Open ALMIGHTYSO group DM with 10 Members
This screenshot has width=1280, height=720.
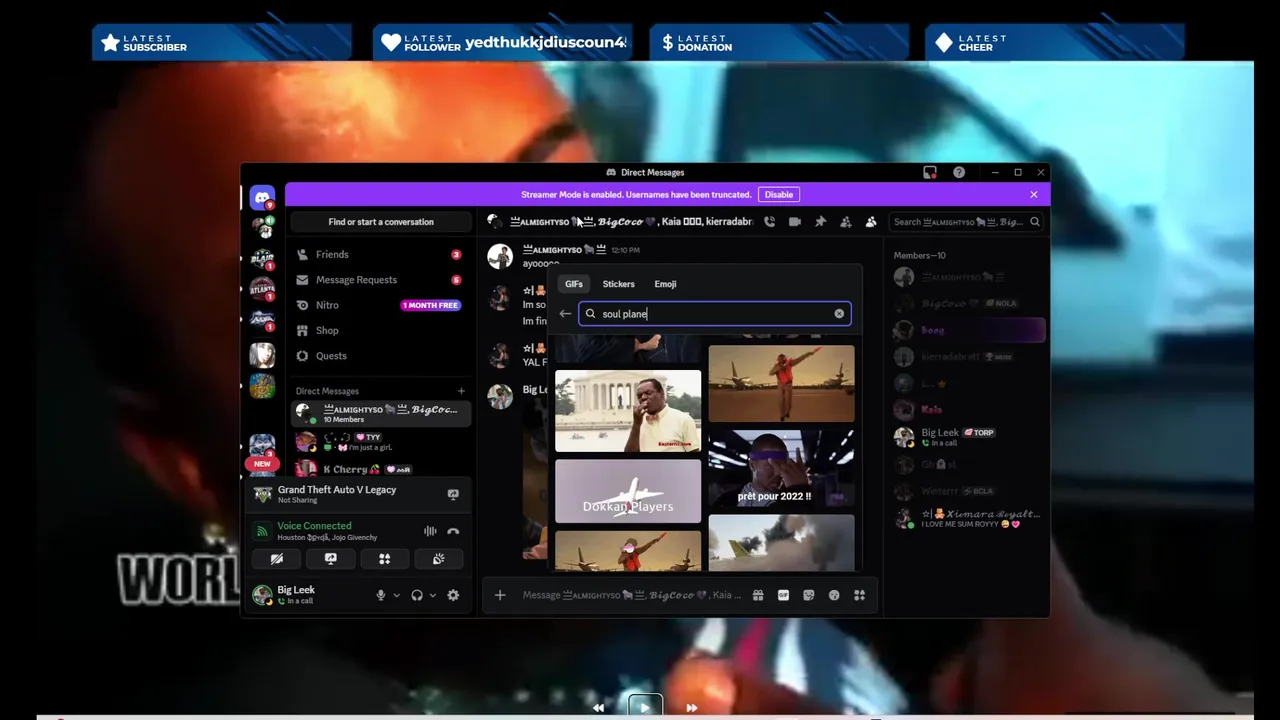click(x=380, y=414)
